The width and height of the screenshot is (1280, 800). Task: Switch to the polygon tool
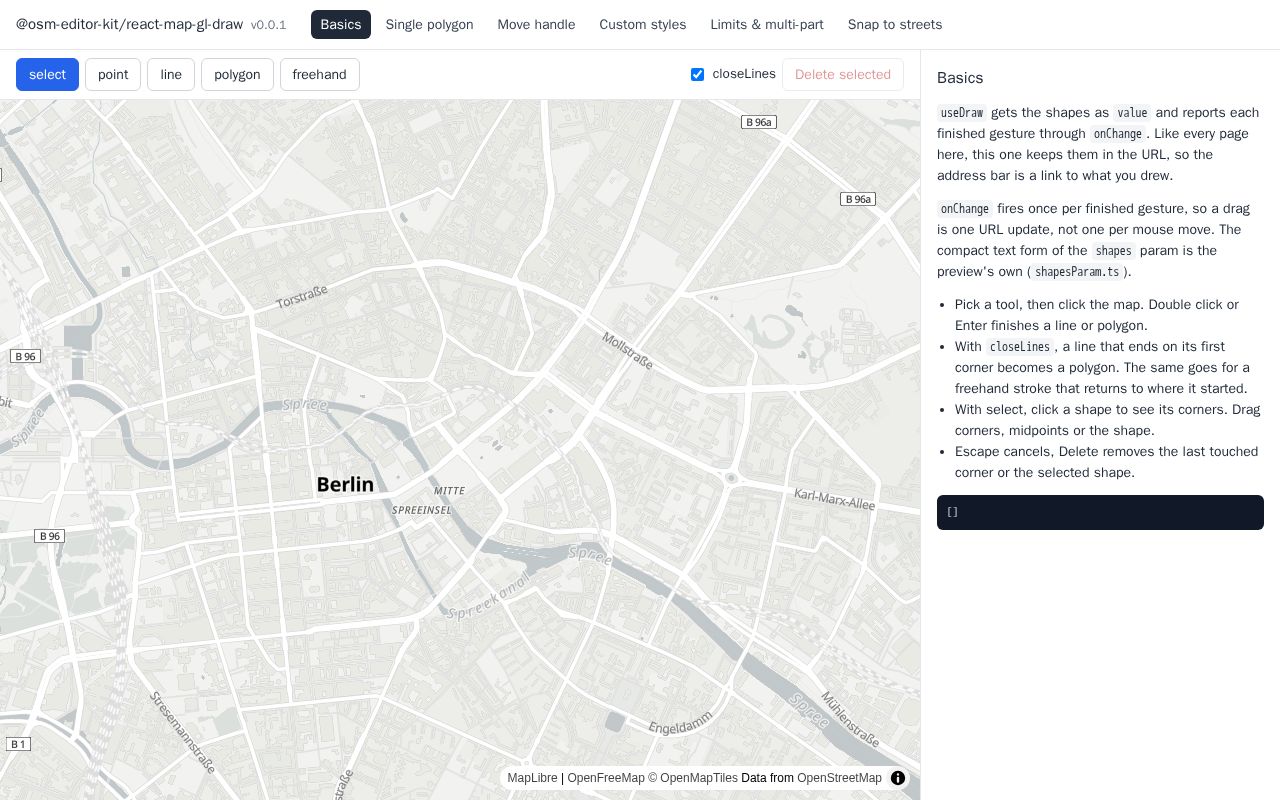237,74
